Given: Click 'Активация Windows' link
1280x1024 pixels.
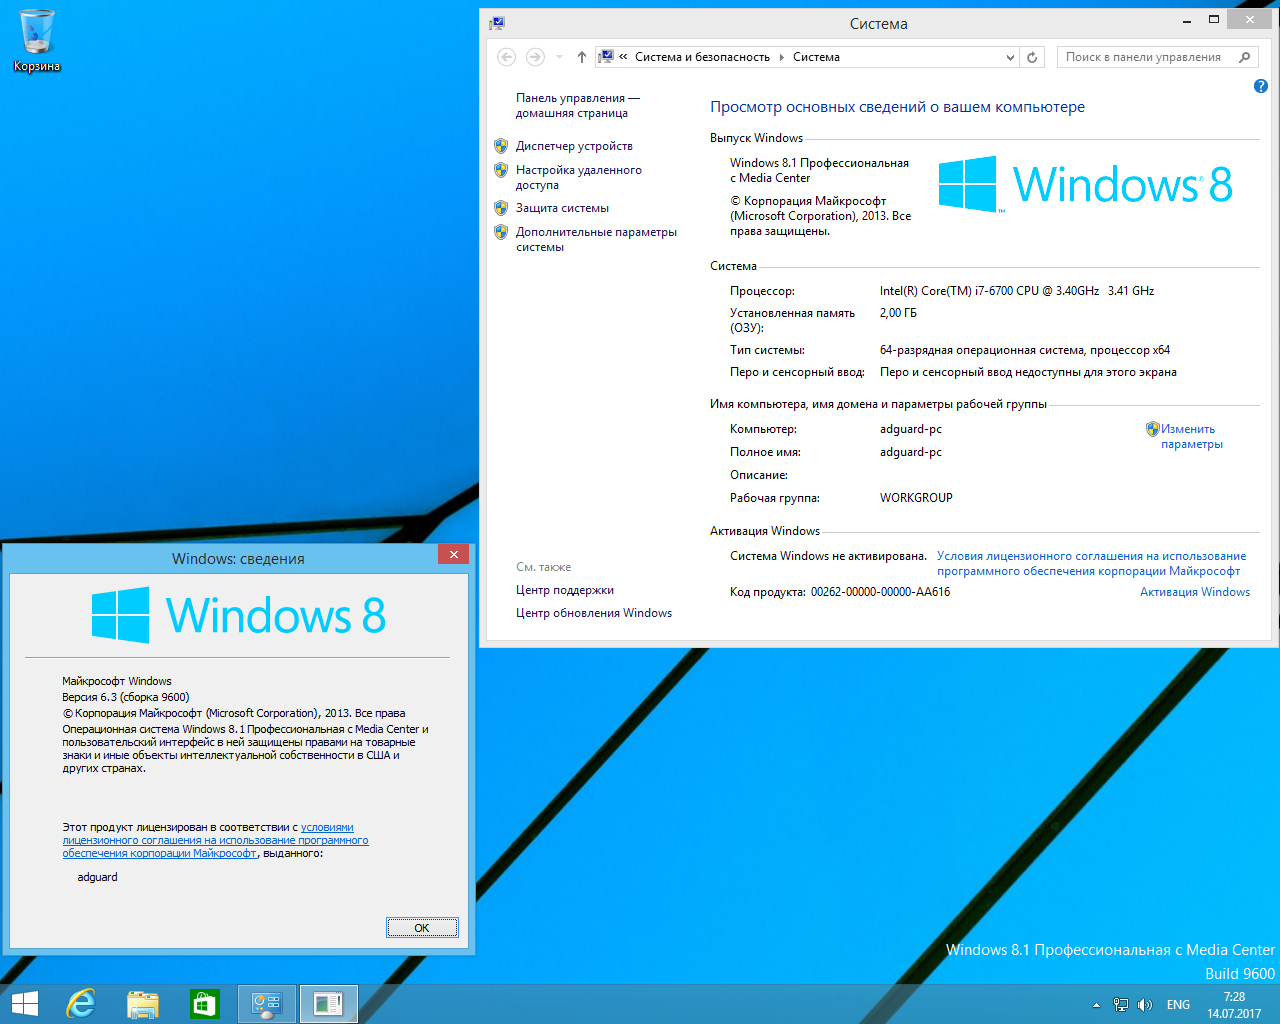Looking at the screenshot, I should (1195, 592).
